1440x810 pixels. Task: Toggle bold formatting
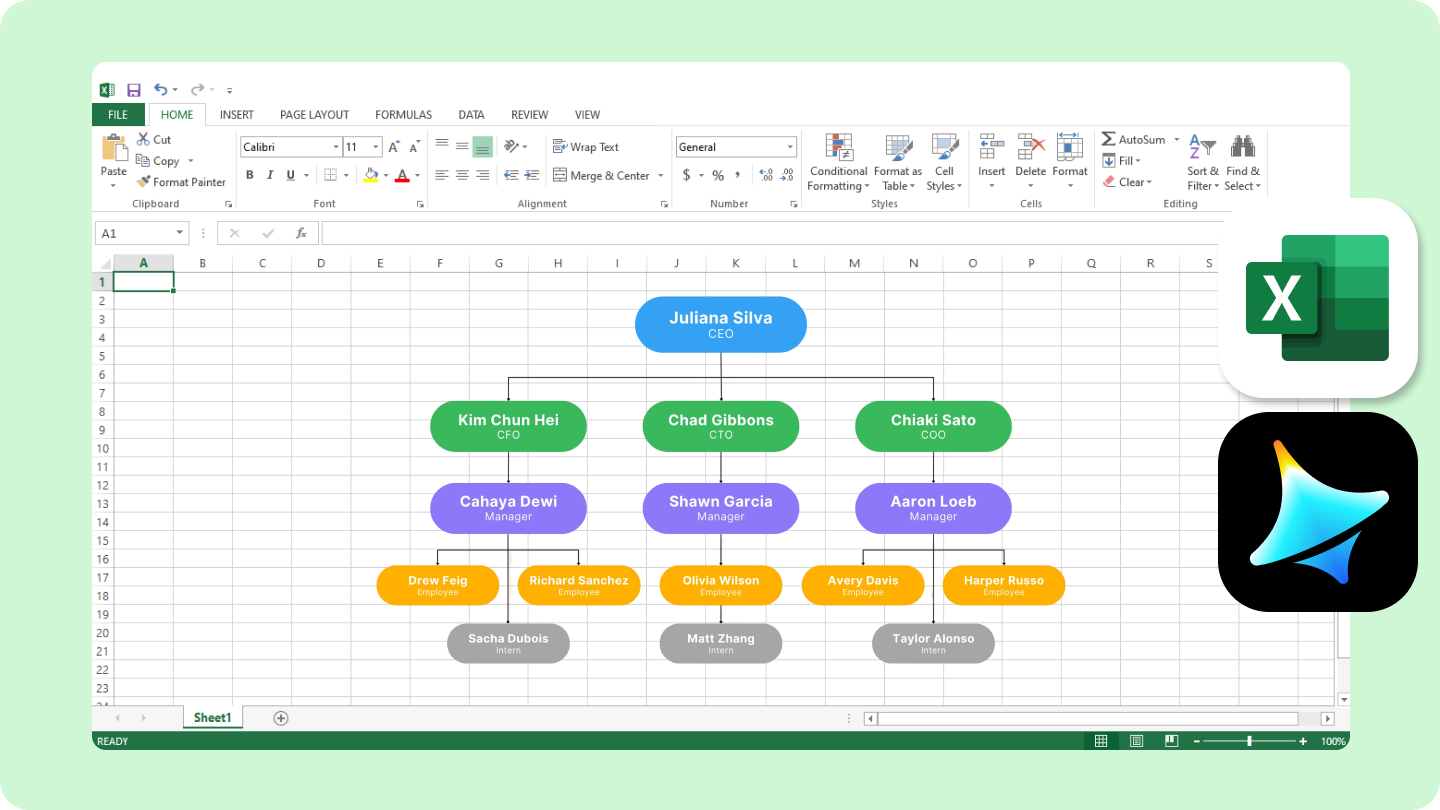[x=250, y=175]
